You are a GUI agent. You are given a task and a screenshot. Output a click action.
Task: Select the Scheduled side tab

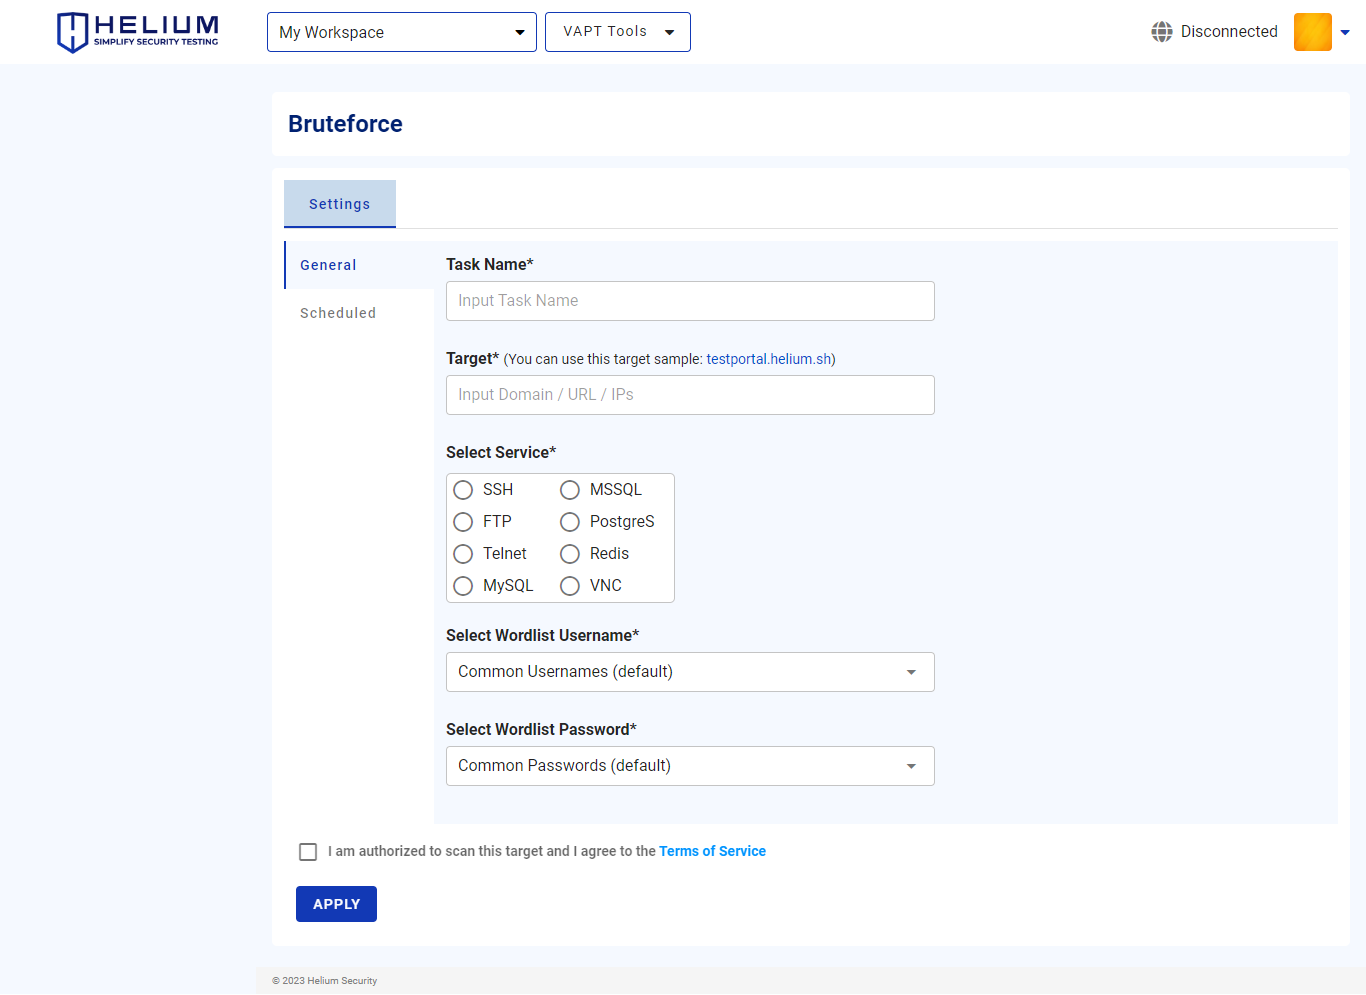(x=359, y=313)
